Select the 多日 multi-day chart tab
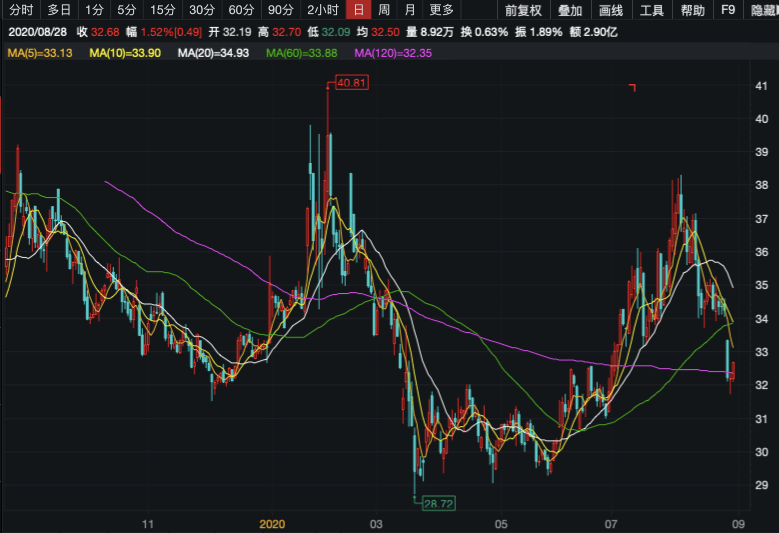This screenshot has width=779, height=533. point(59,11)
